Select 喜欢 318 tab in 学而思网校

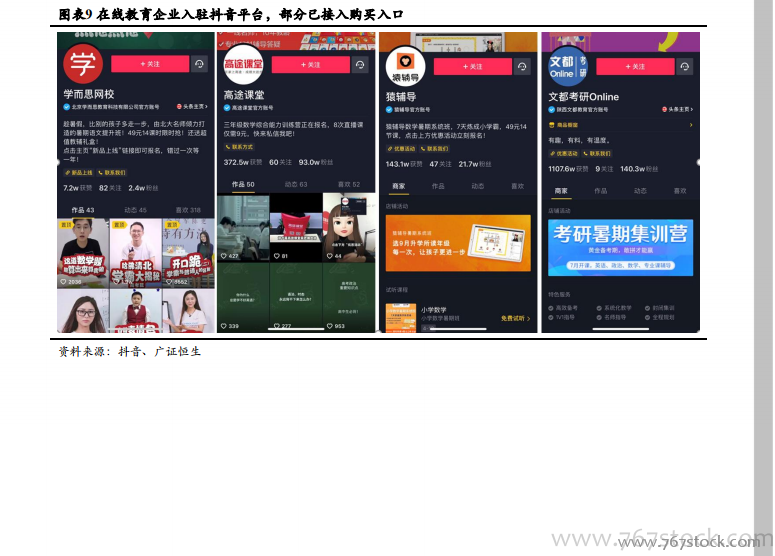[x=188, y=210]
